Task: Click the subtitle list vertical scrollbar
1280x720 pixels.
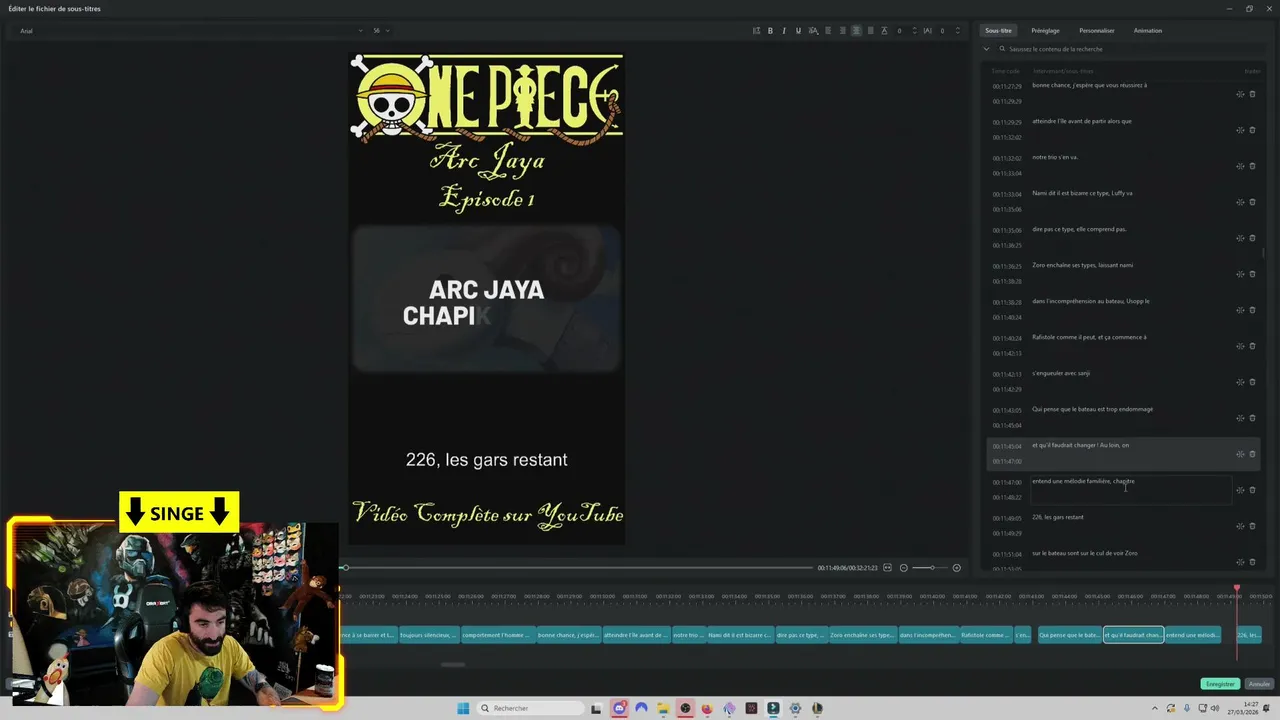Action: tap(1264, 252)
